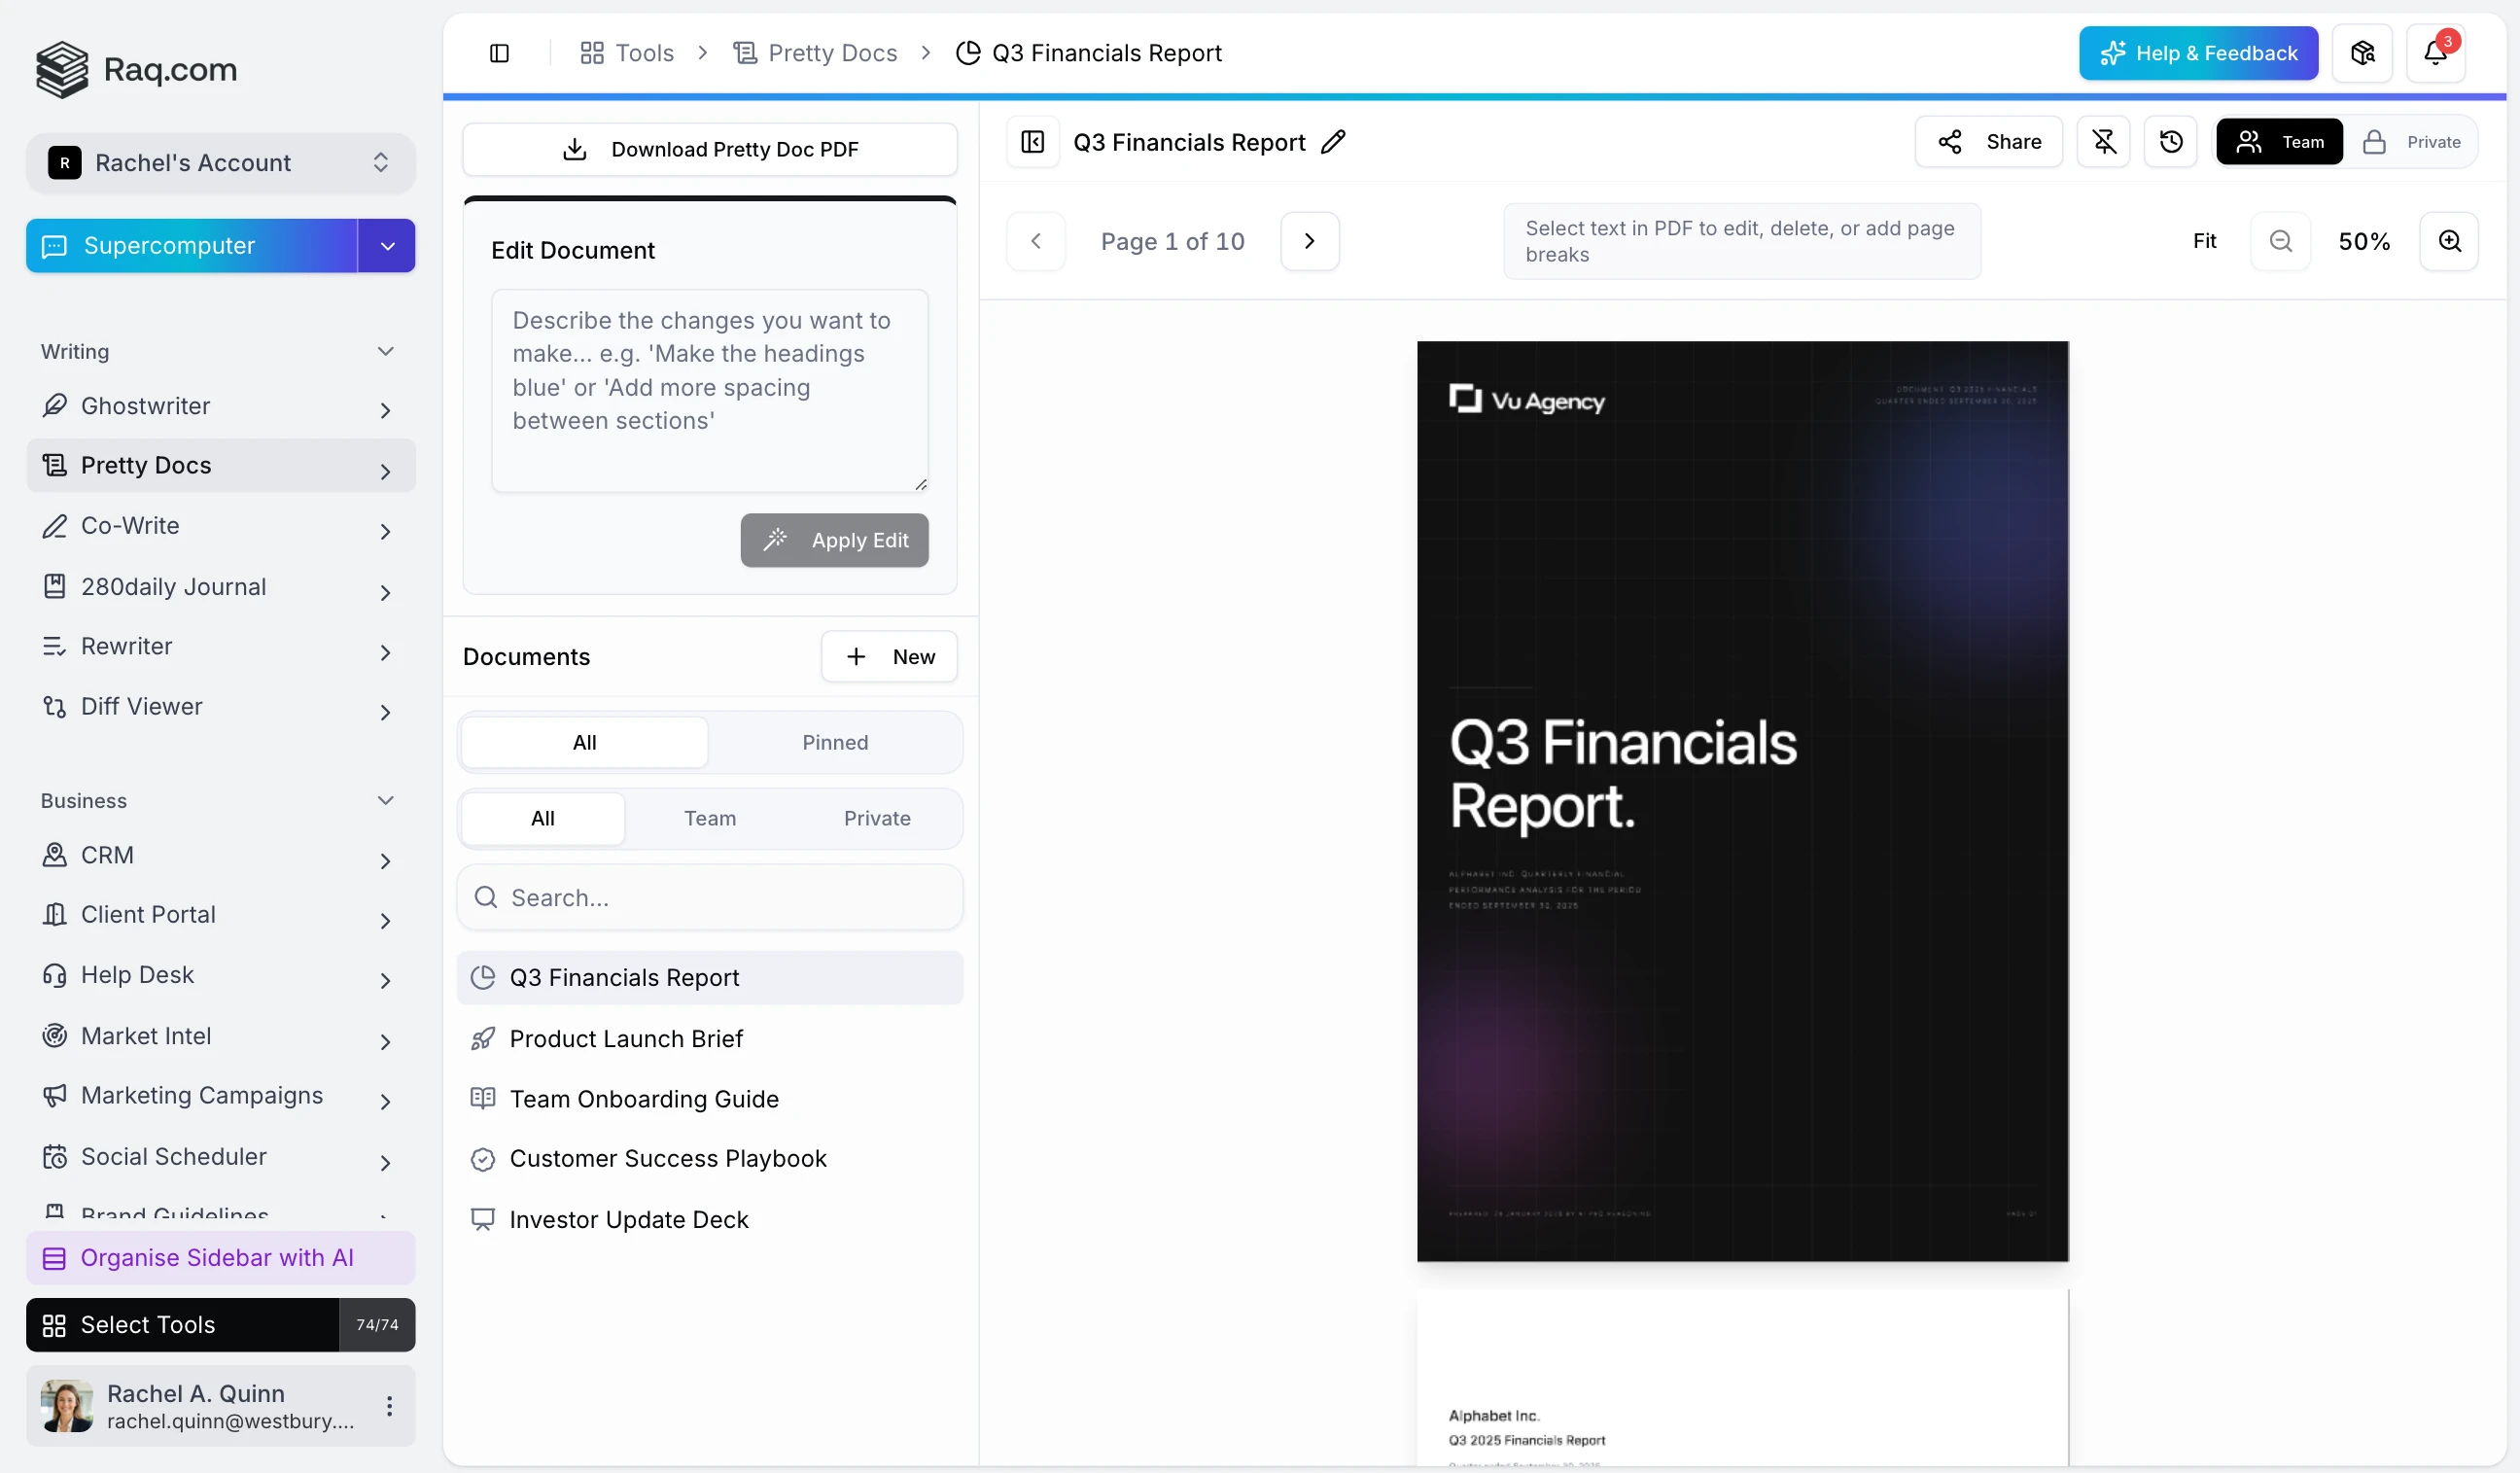Zoom in the PDF preview
Image resolution: width=2520 pixels, height=1473 pixels.
[2449, 241]
